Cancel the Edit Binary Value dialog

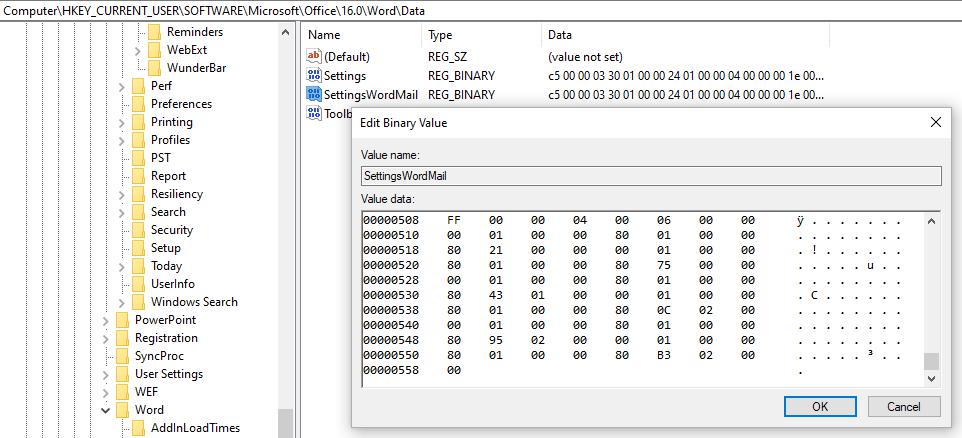[x=902, y=406]
